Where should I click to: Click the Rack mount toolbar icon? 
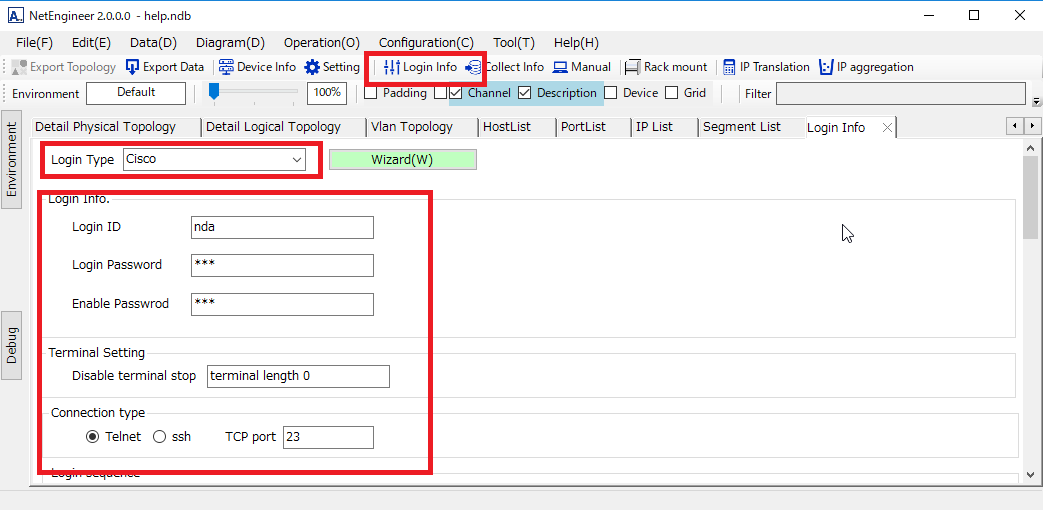[x=632, y=67]
